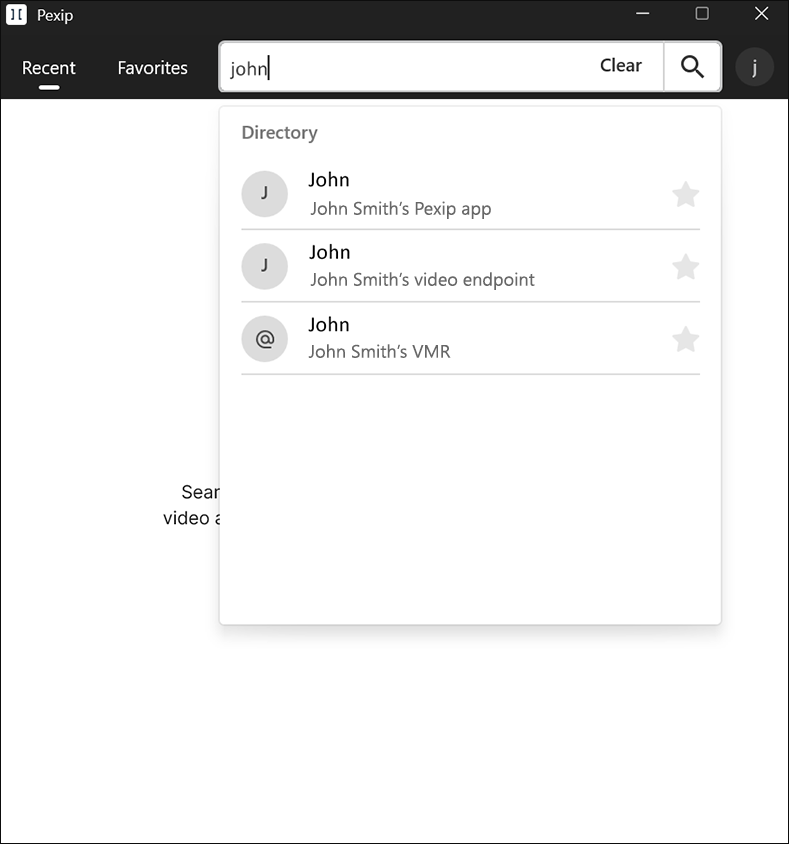789x844 pixels.
Task: Minimize the Pexip window
Action: click(643, 14)
